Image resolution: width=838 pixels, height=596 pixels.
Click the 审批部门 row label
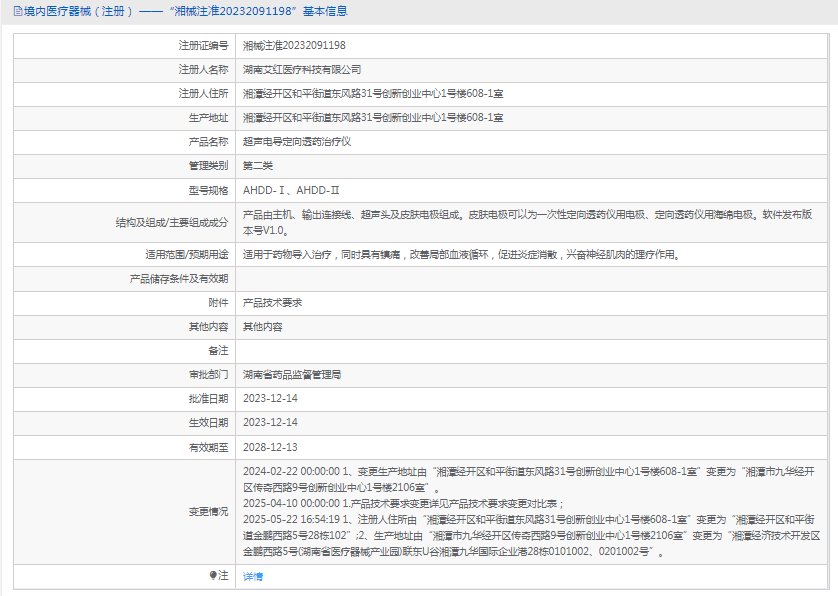pyautogui.click(x=208, y=375)
